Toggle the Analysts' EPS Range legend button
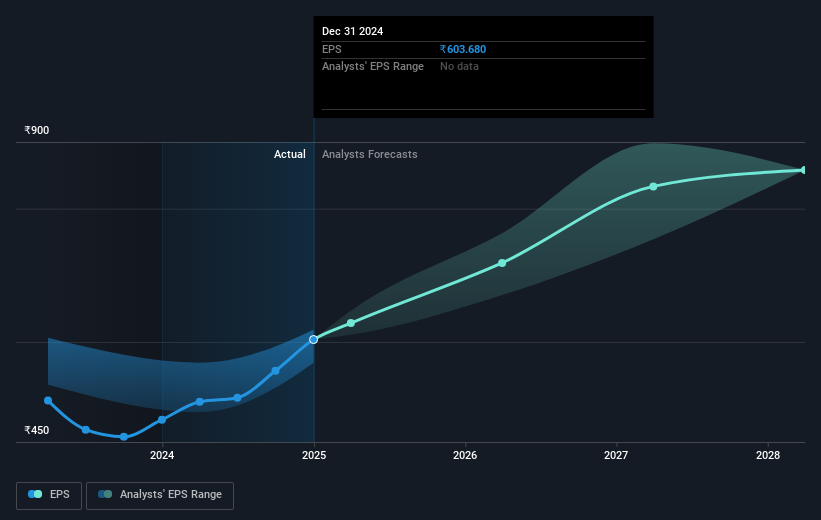The width and height of the screenshot is (821, 520). pos(160,495)
